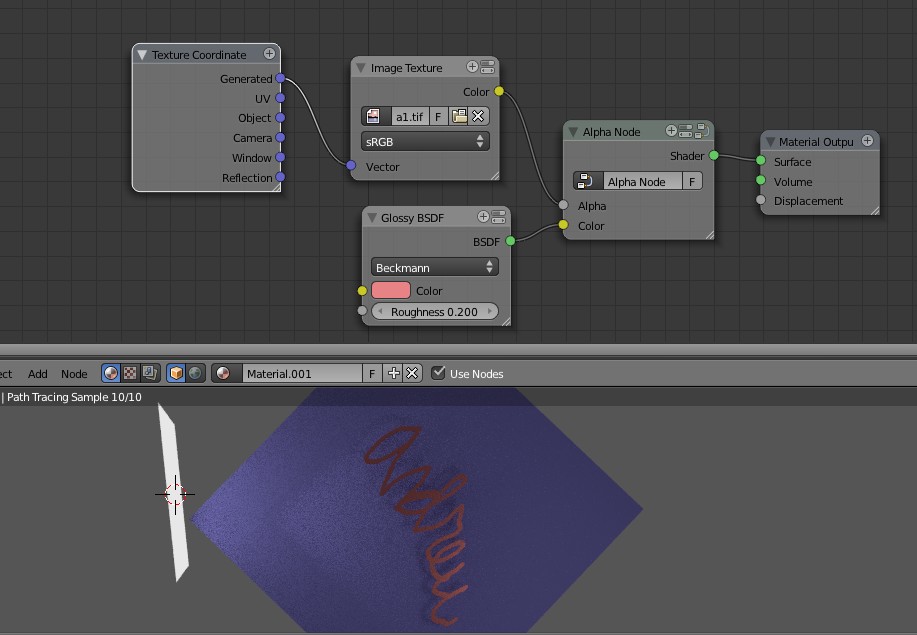This screenshot has width=917, height=635.
Task: Open the sRGB color space dropdown
Action: coord(425,141)
